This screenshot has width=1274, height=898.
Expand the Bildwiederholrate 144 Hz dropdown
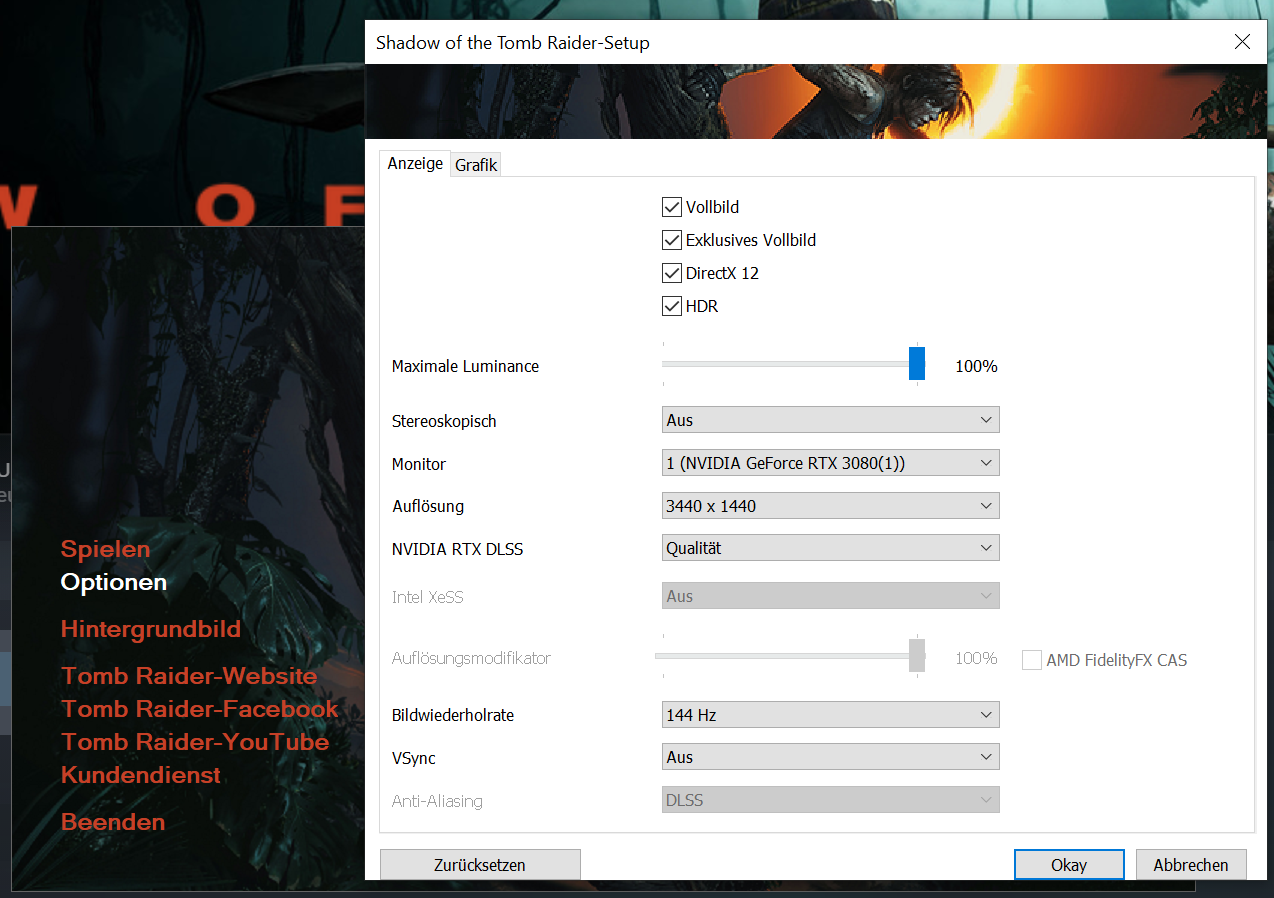point(830,715)
